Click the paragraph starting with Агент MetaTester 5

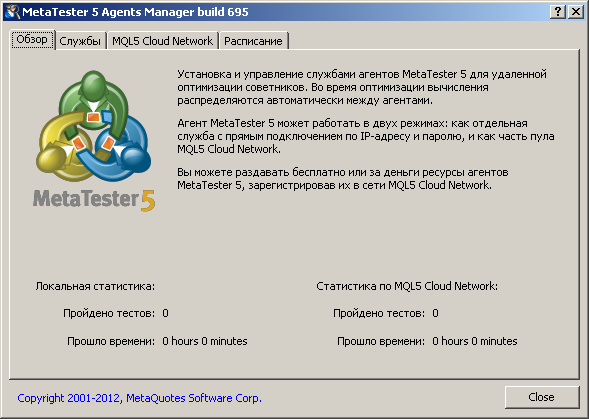365,136
